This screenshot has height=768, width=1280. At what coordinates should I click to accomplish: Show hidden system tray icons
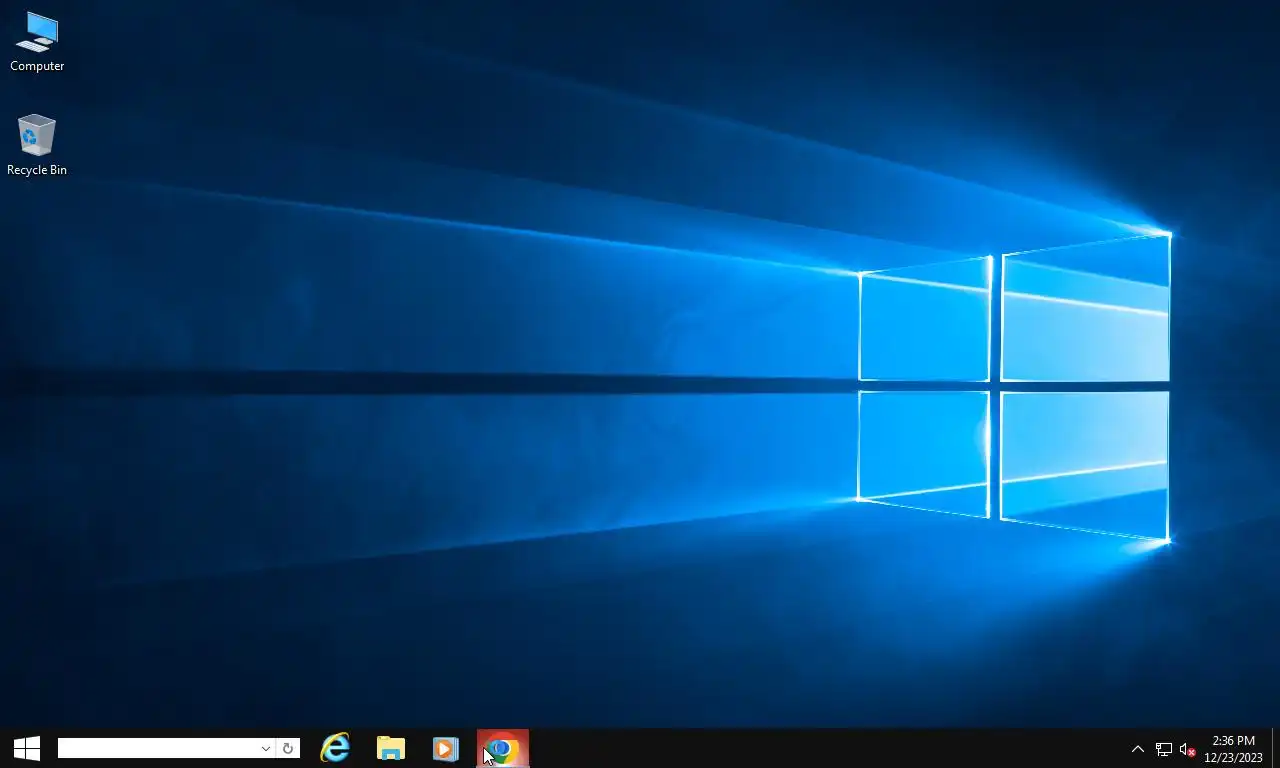click(1137, 749)
